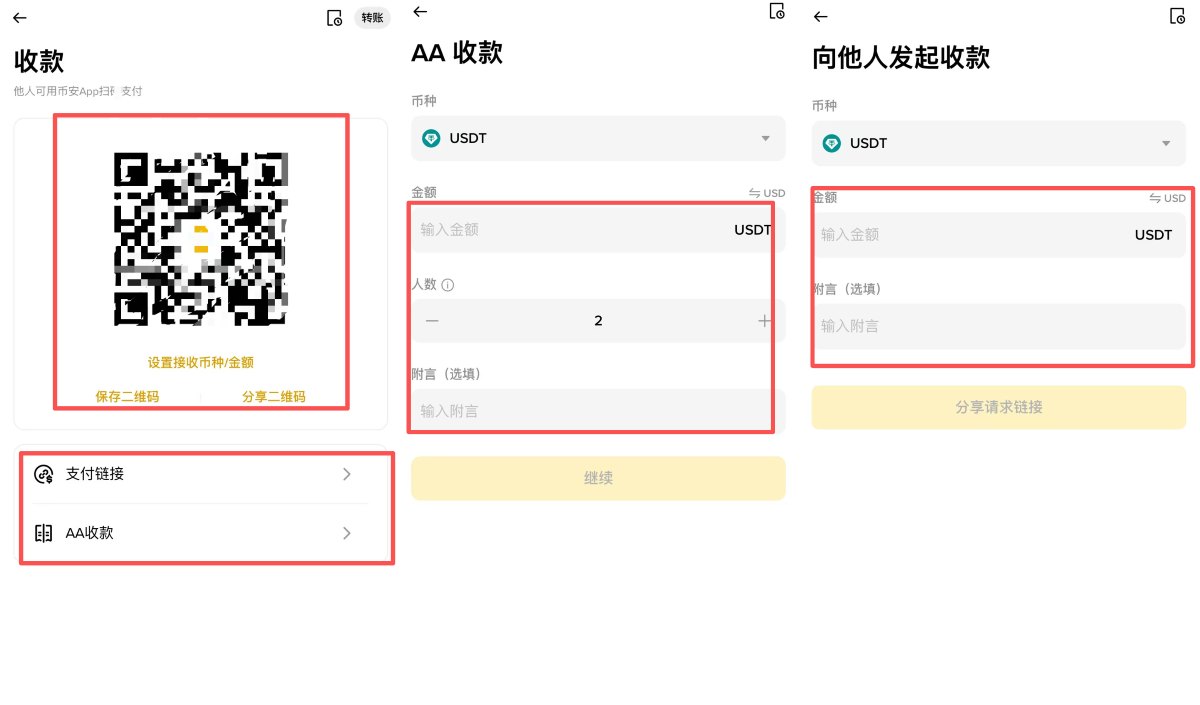Open the record icon on 向他人发起收款 page
1200x705 pixels.
pos(1176,16)
